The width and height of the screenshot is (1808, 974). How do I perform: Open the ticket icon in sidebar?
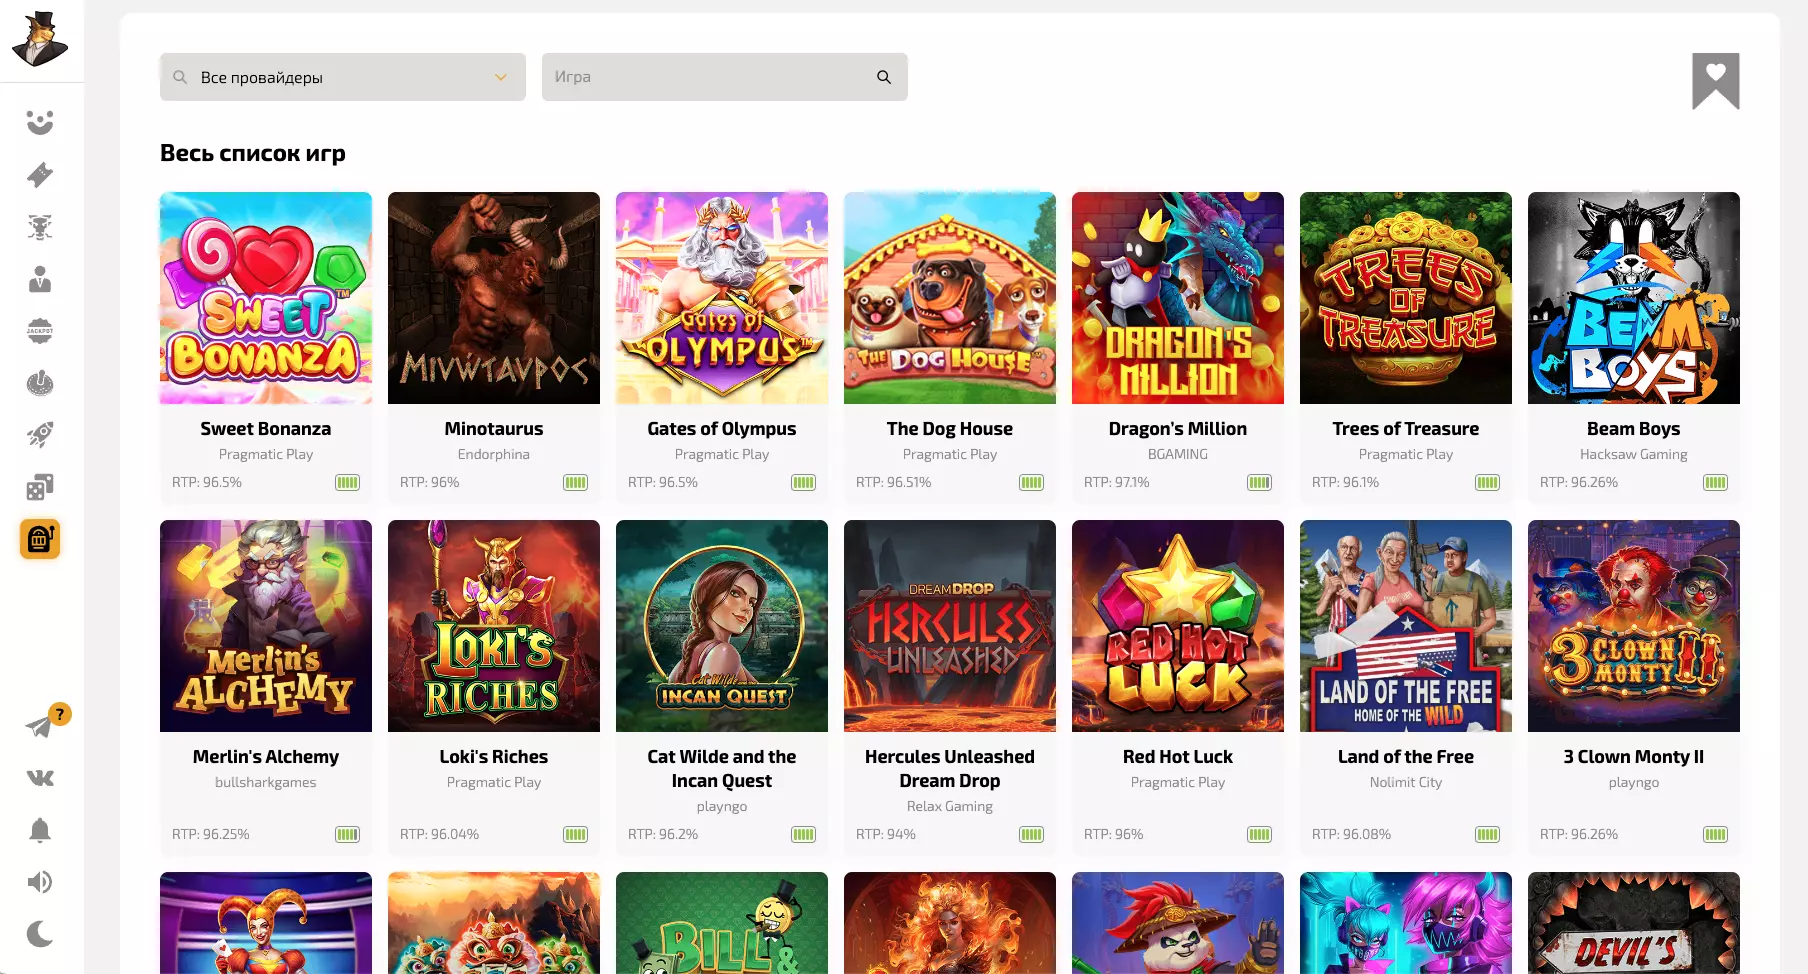point(40,175)
